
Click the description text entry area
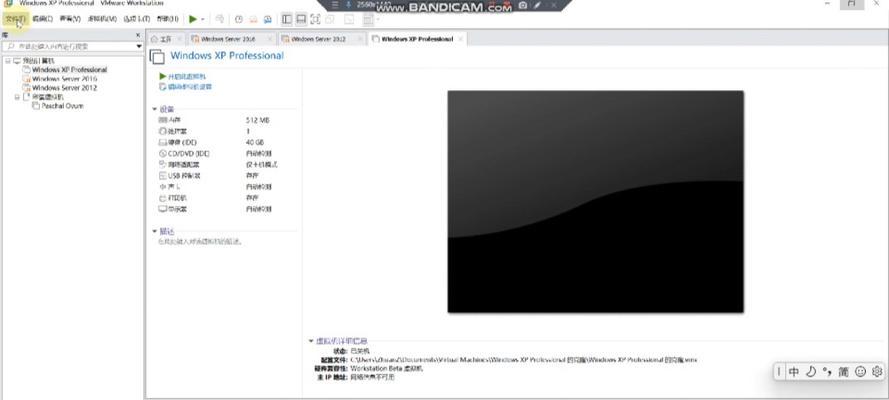point(201,242)
